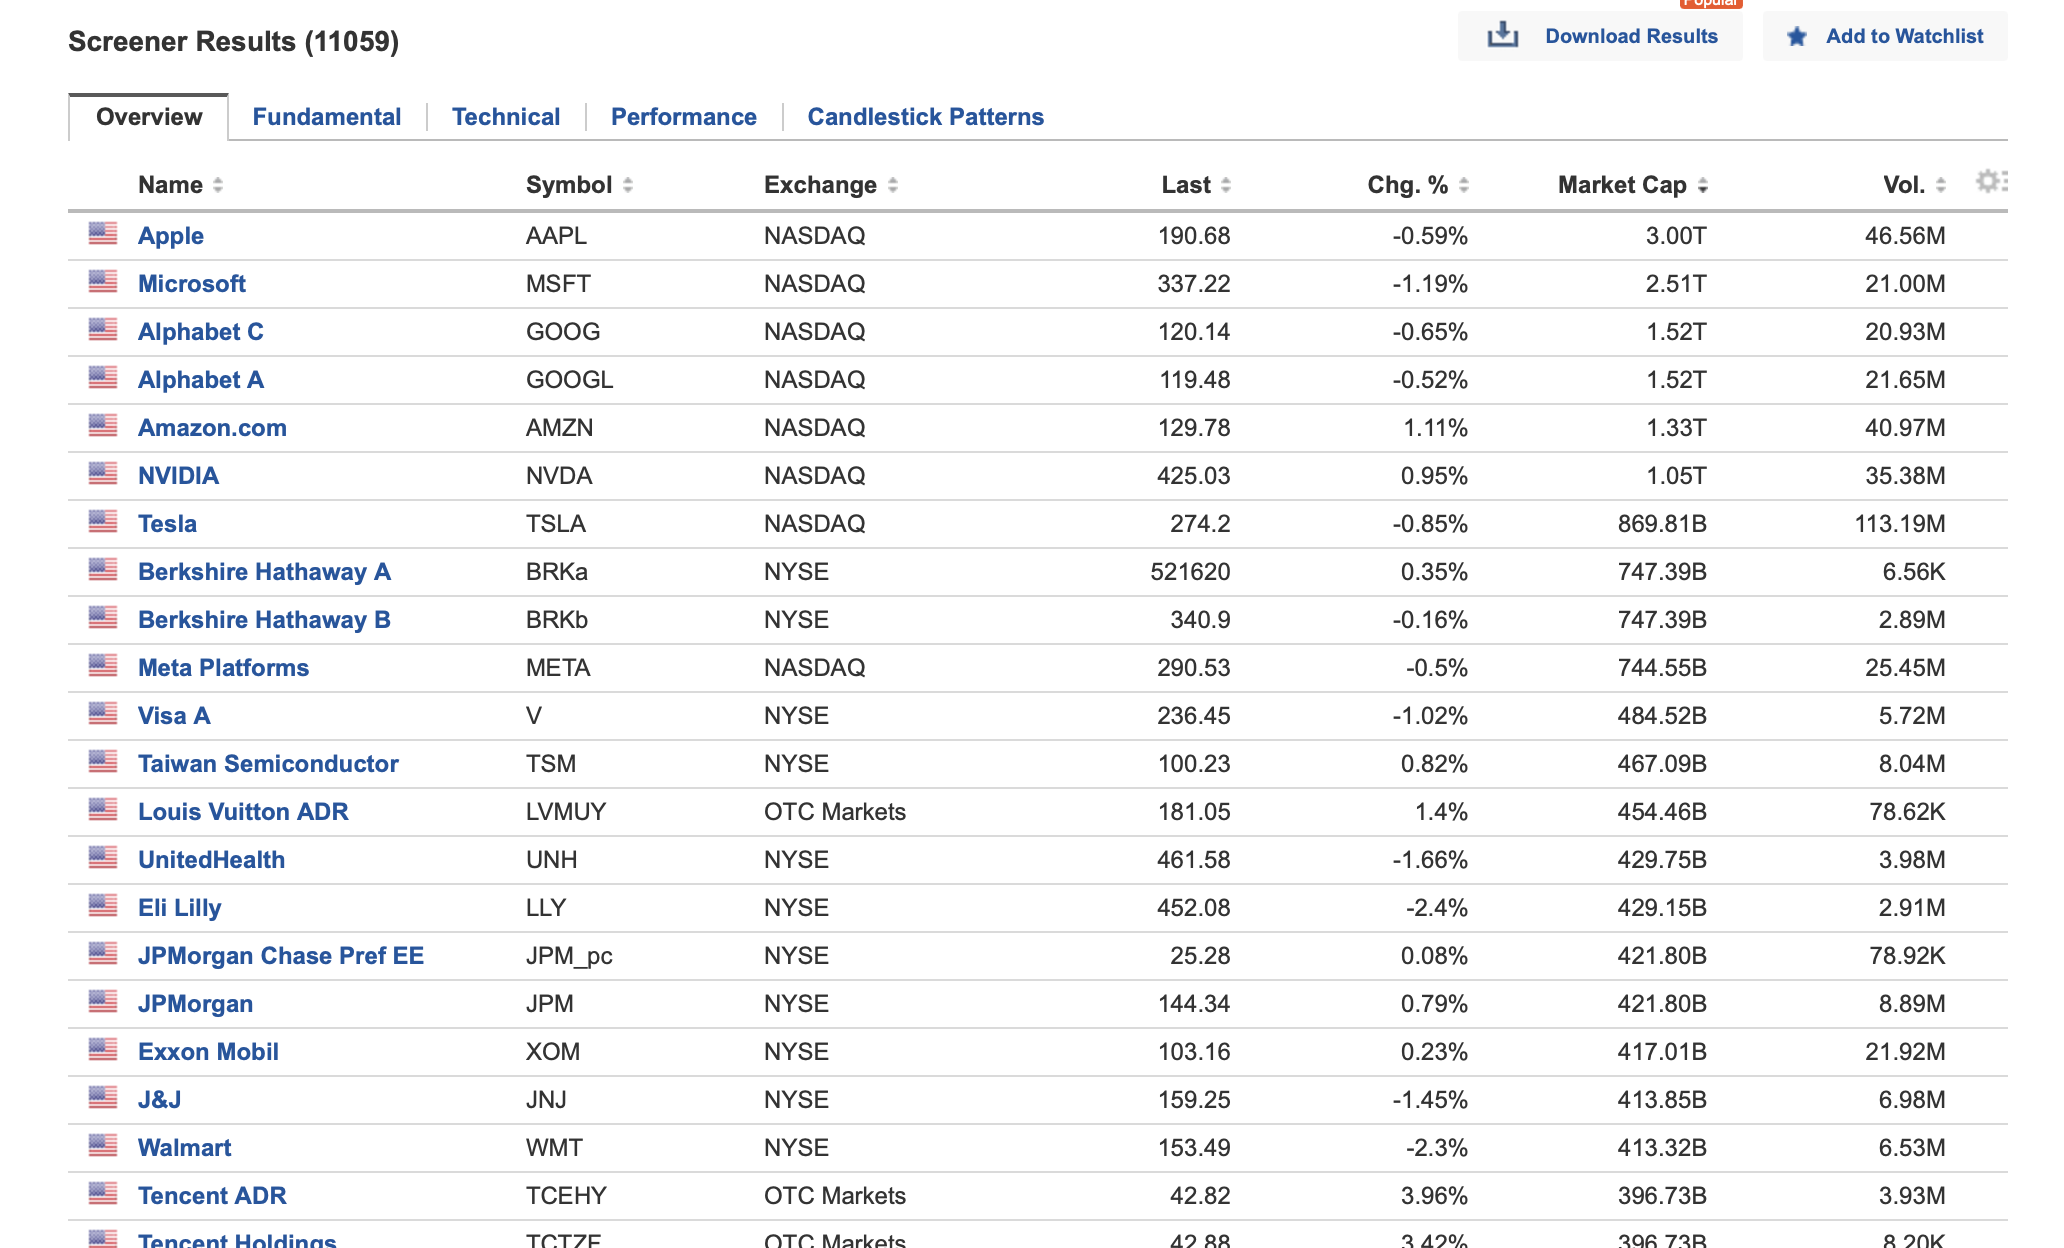The height and width of the screenshot is (1248, 2064).
Task: Sort by Chg. % column arrows
Action: [1464, 185]
